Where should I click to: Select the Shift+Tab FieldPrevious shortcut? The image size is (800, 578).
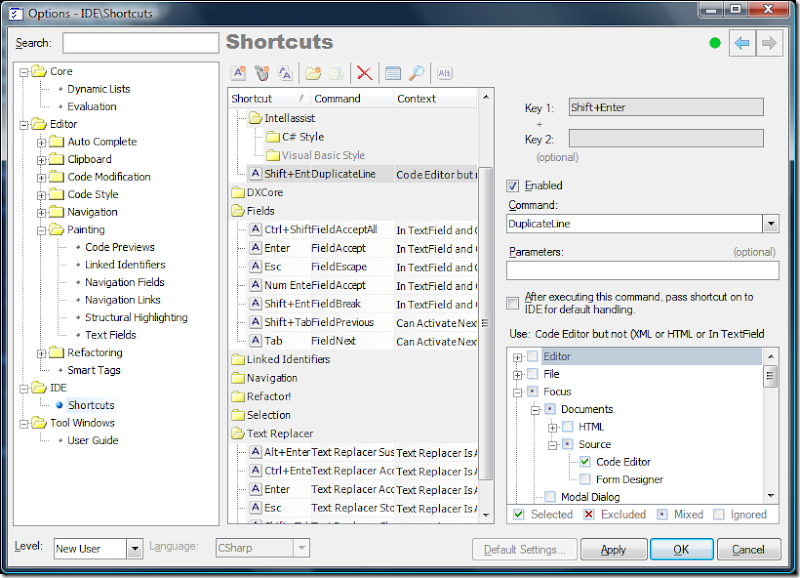tap(362, 322)
